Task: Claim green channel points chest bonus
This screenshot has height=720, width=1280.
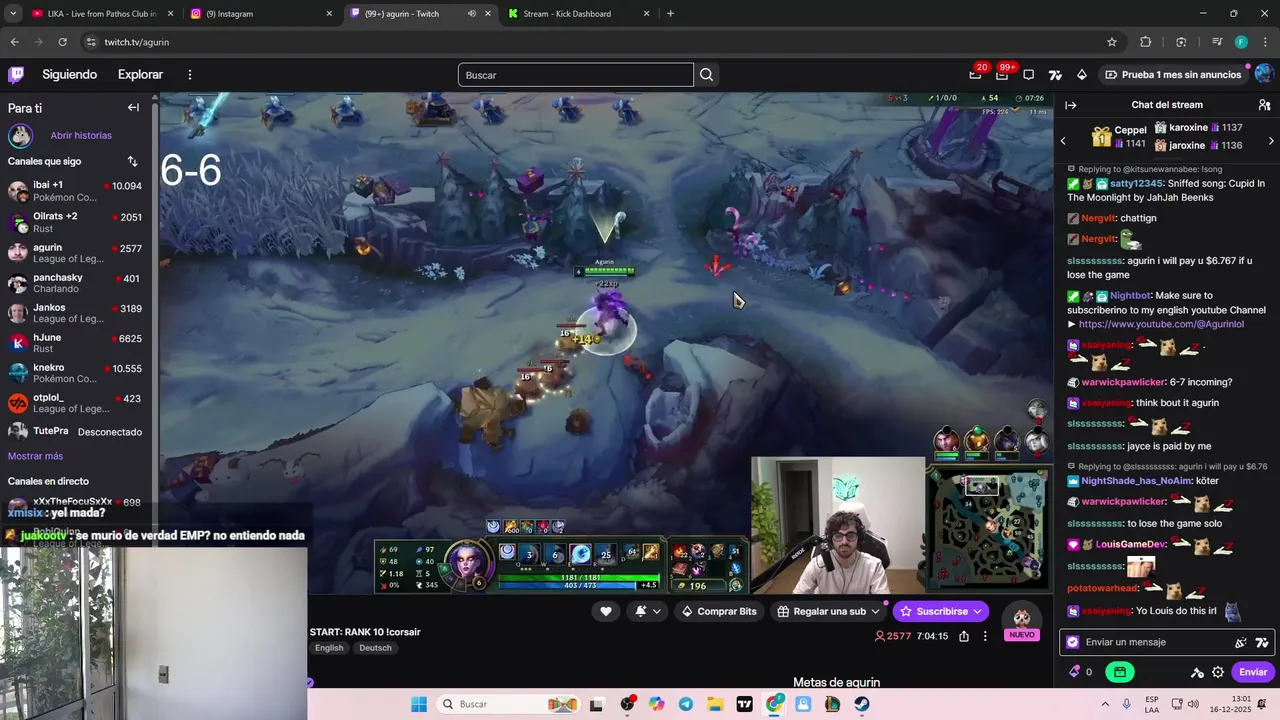Action: (1120, 672)
